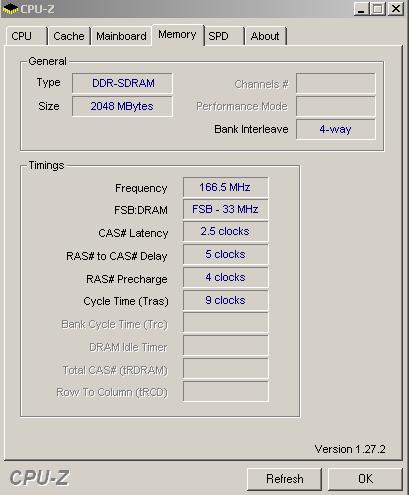Click the Refresh button
This screenshot has width=409, height=495.
(284, 479)
